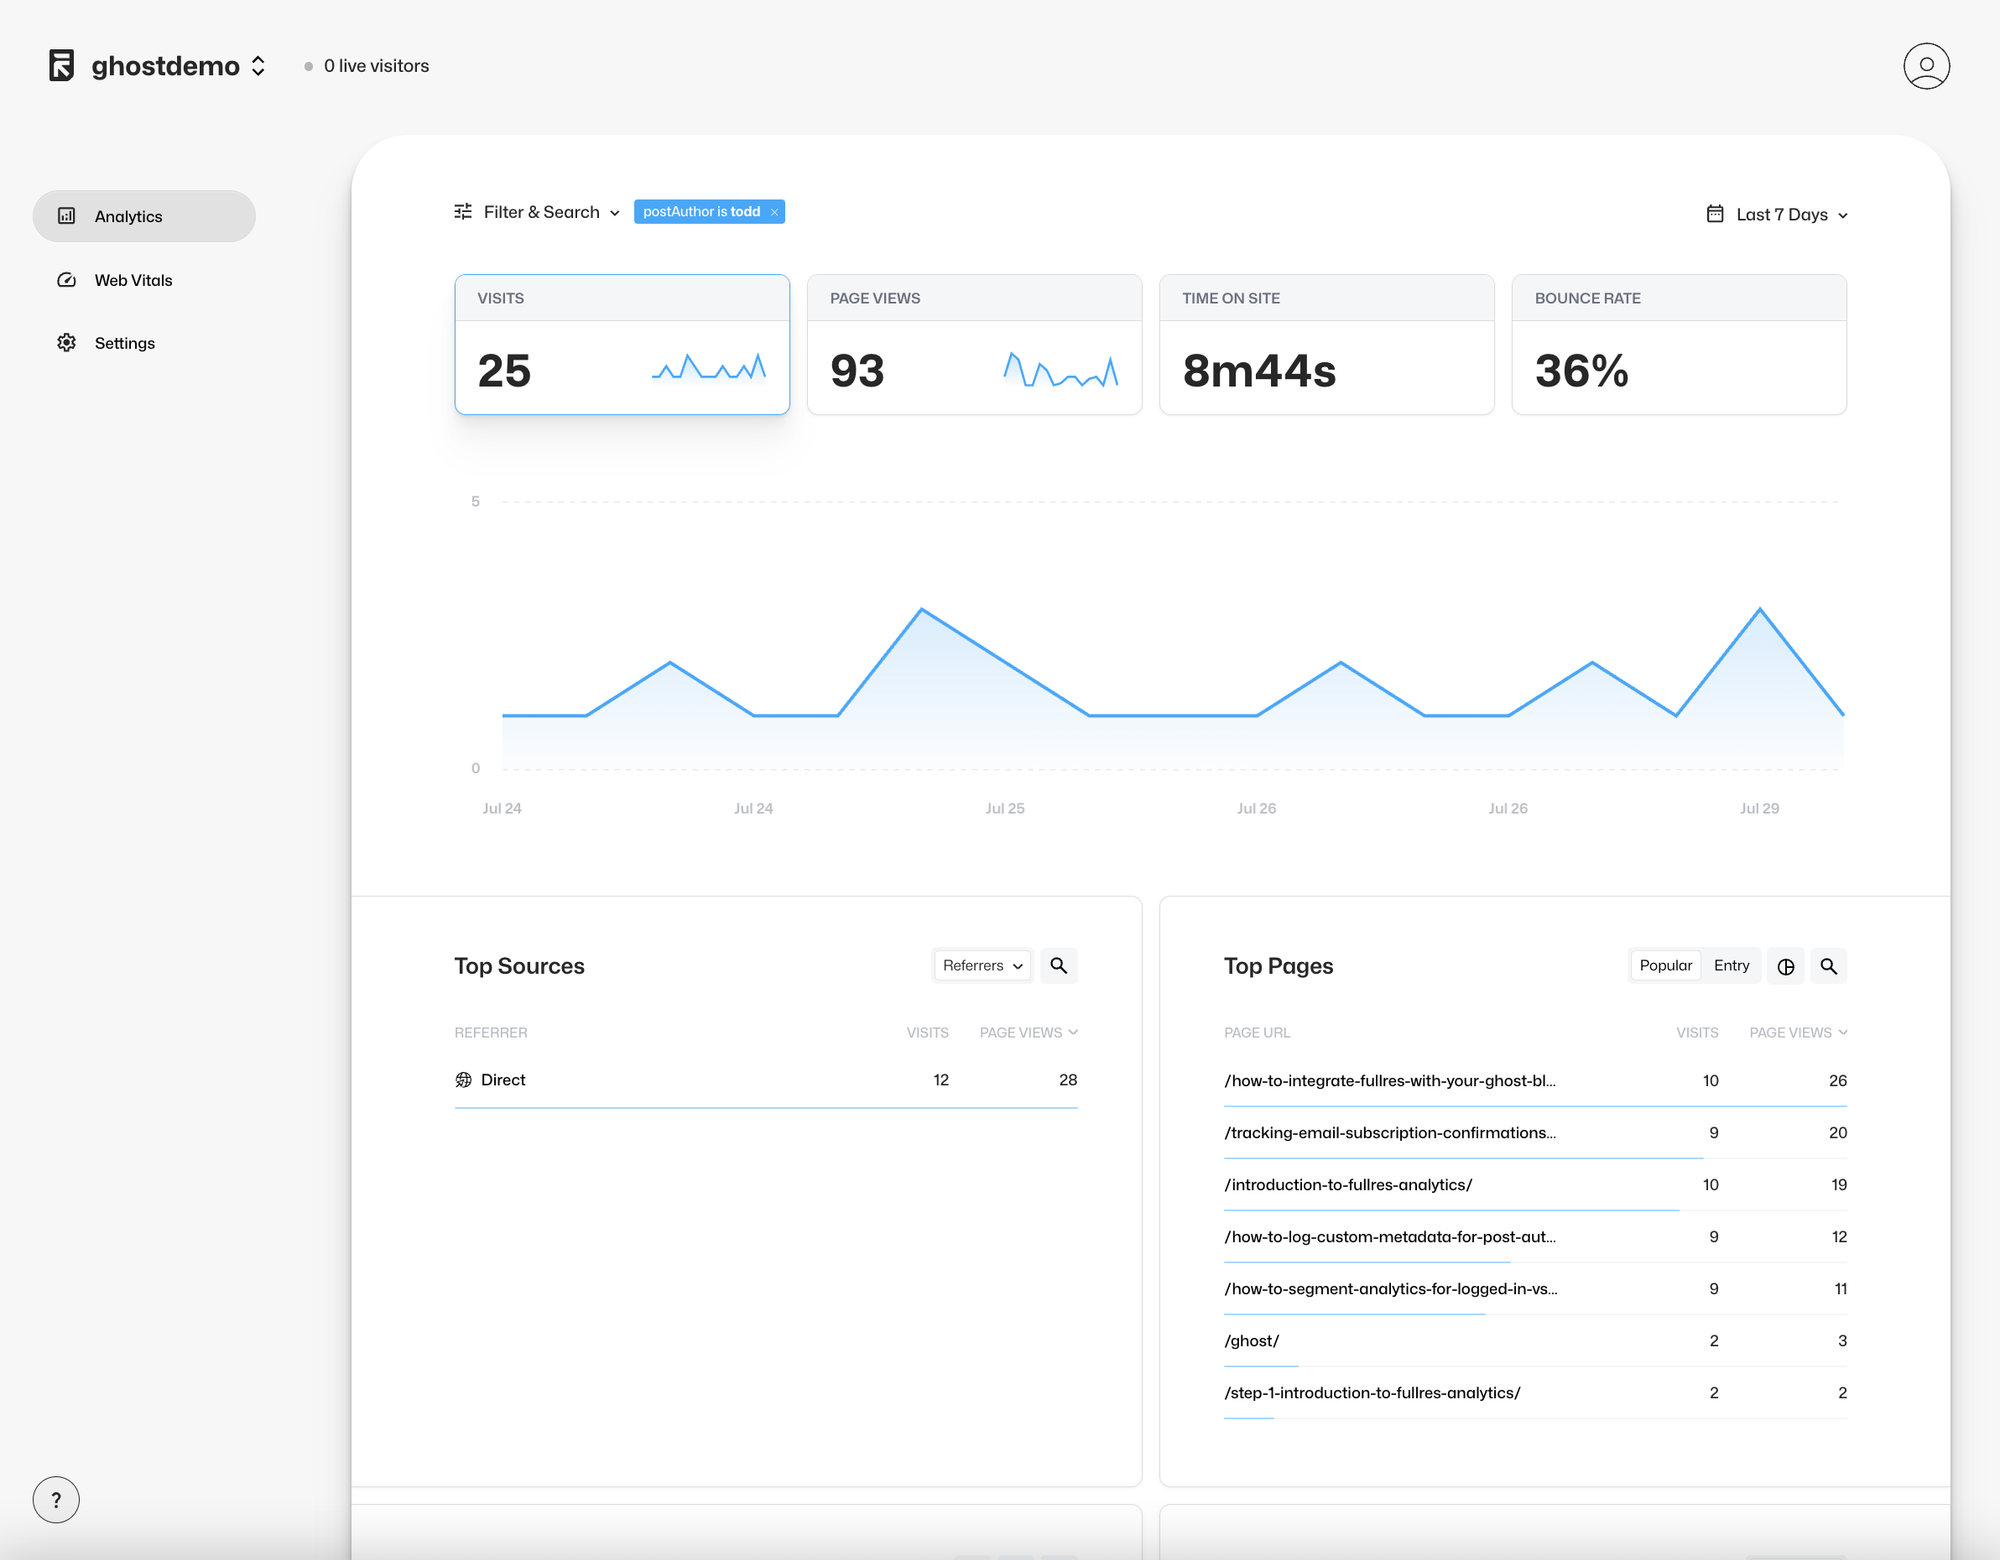
Task: Open the Analytics sidebar menu item
Action: (144, 216)
